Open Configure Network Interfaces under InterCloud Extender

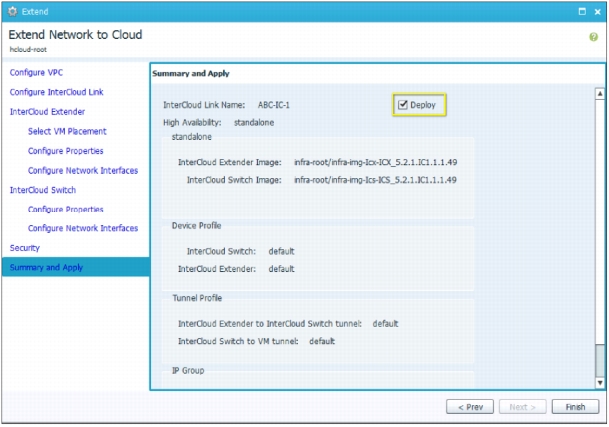83,171
